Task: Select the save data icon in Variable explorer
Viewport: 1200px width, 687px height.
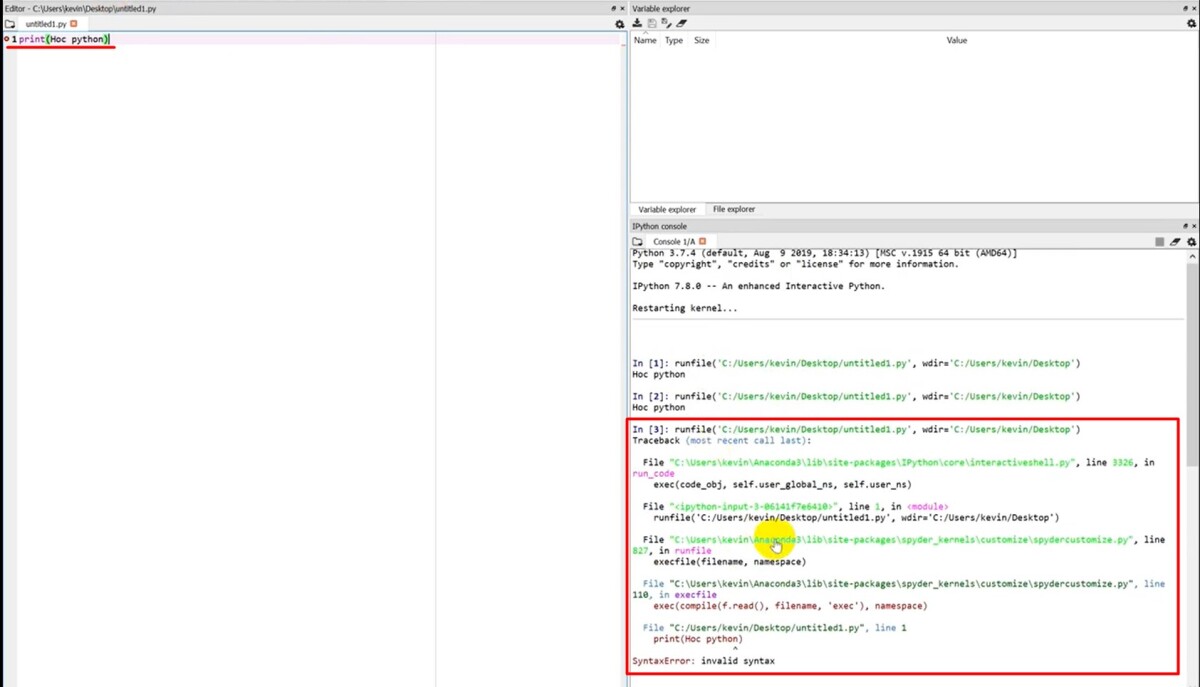Action: [x=651, y=22]
